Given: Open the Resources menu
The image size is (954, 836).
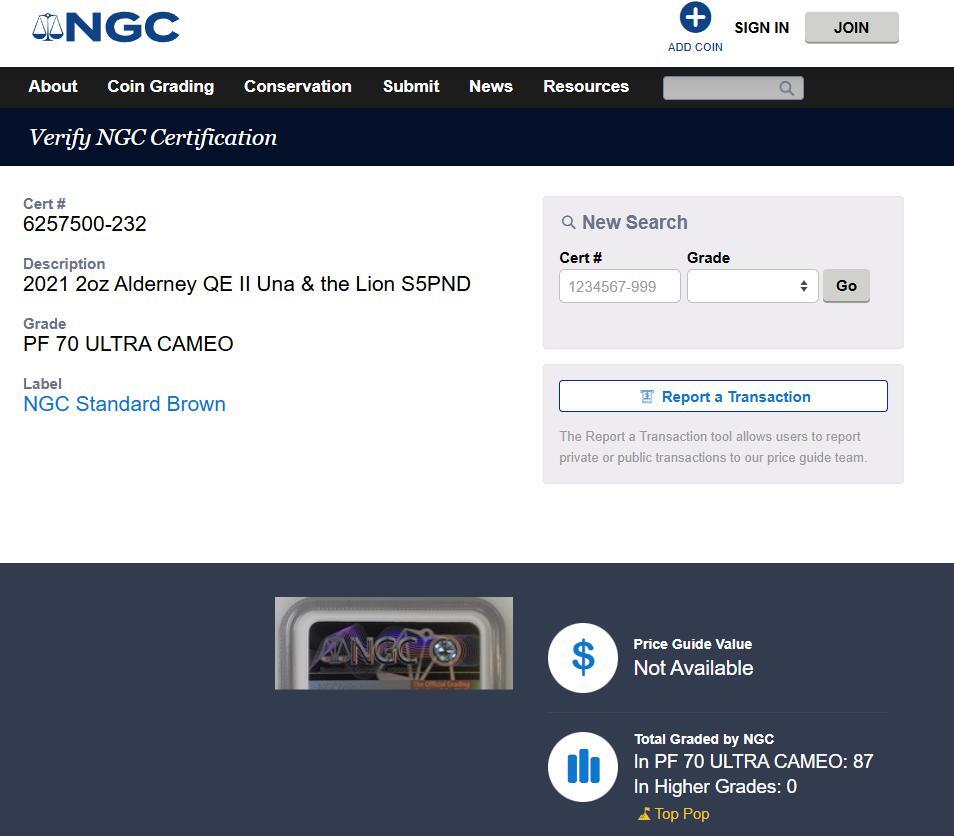Looking at the screenshot, I should coord(586,86).
